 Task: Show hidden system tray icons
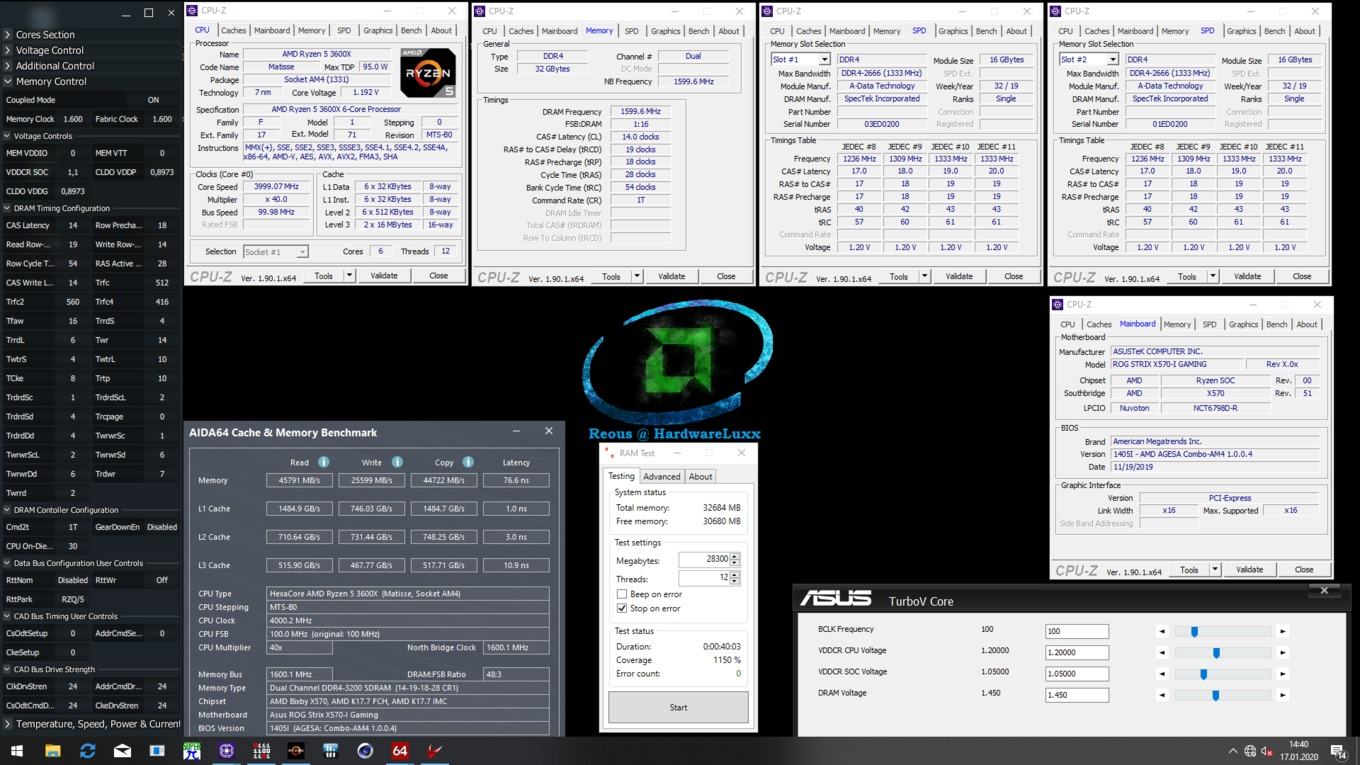[1232, 751]
